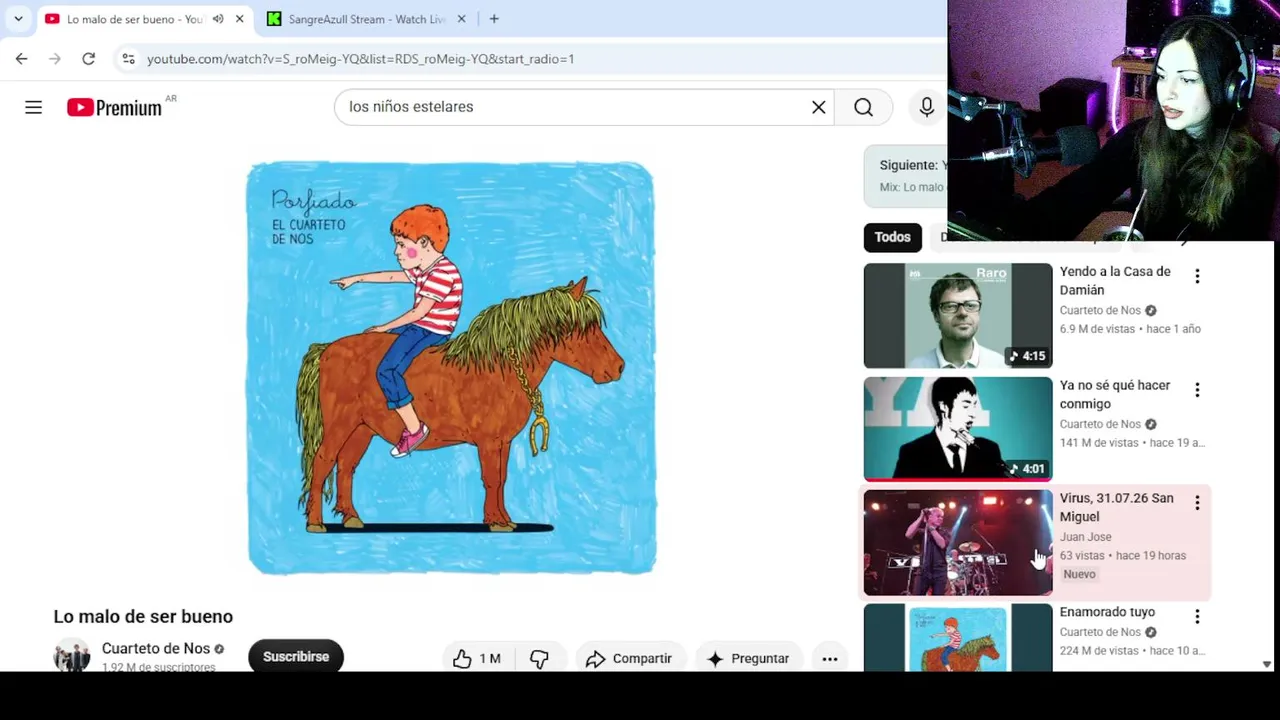1280x720 pixels.
Task: Open the Ya no sé qué hacer conmigo title
Action: point(1115,394)
